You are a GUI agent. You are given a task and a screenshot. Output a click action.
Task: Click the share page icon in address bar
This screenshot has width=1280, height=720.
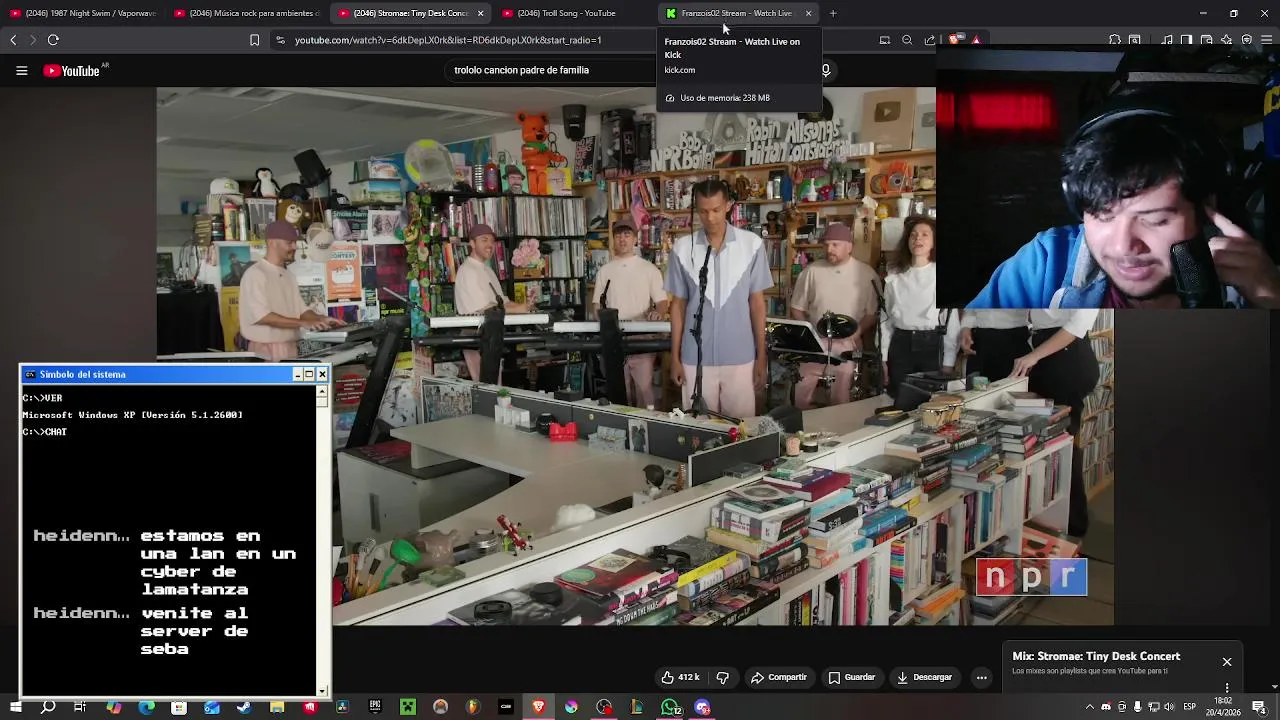click(x=930, y=40)
